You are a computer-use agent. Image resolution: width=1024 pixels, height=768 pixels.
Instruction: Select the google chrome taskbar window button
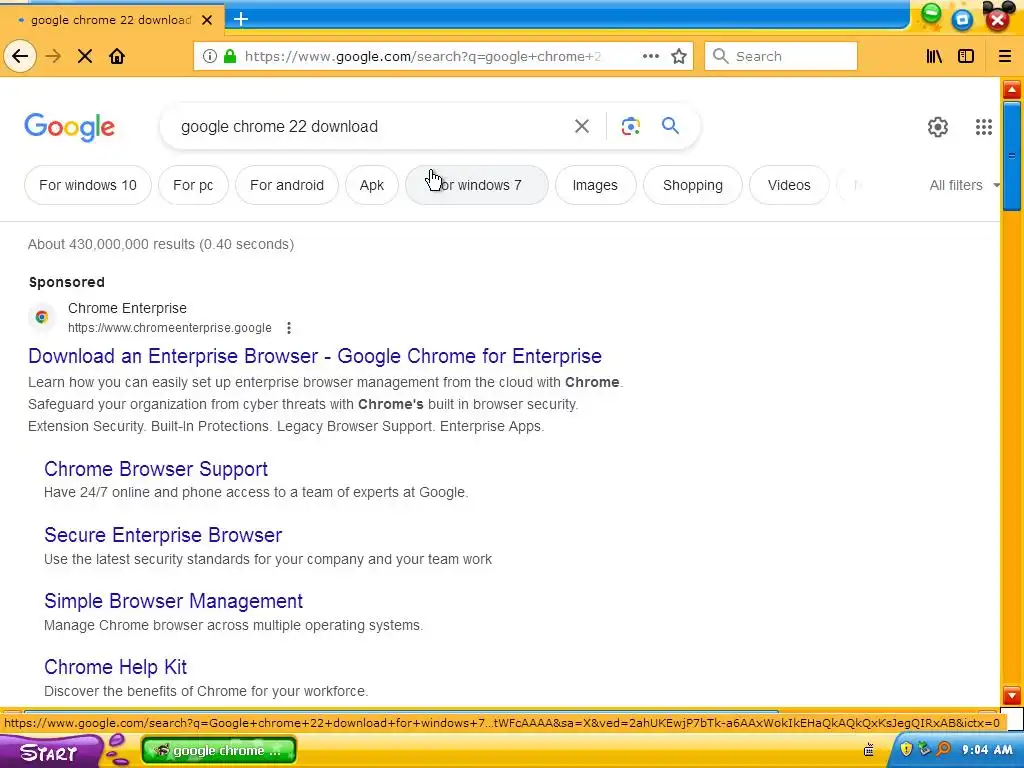[219, 750]
